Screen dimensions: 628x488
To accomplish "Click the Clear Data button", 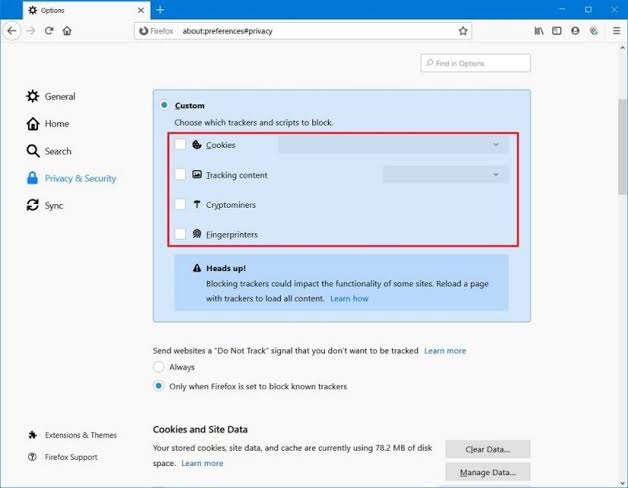I will (x=488, y=449).
